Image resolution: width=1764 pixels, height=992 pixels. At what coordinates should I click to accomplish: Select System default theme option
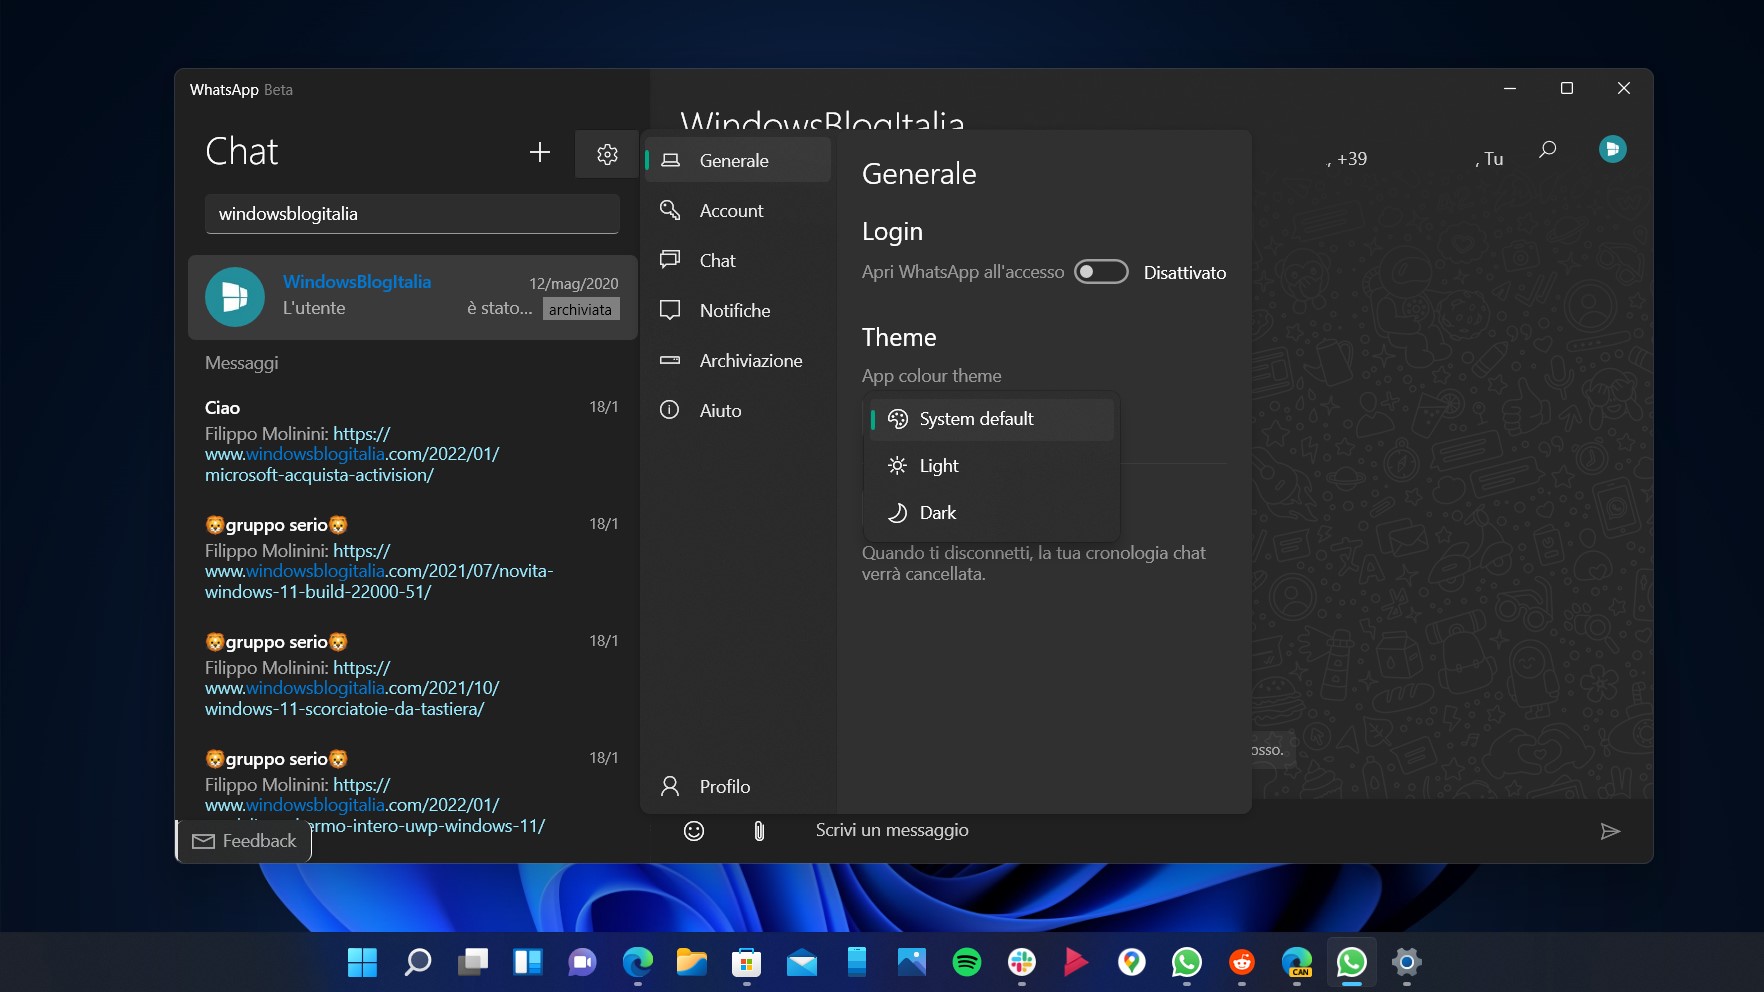[x=991, y=419]
